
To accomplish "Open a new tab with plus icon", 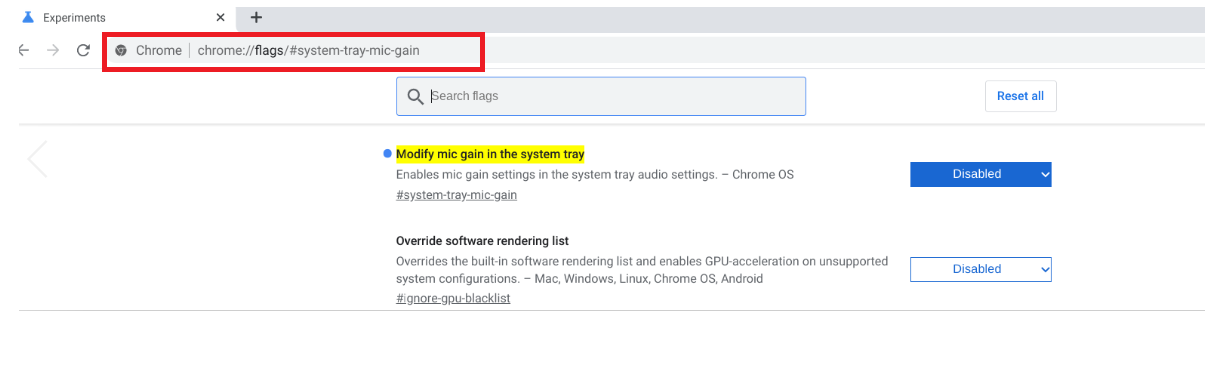I will click(x=257, y=17).
